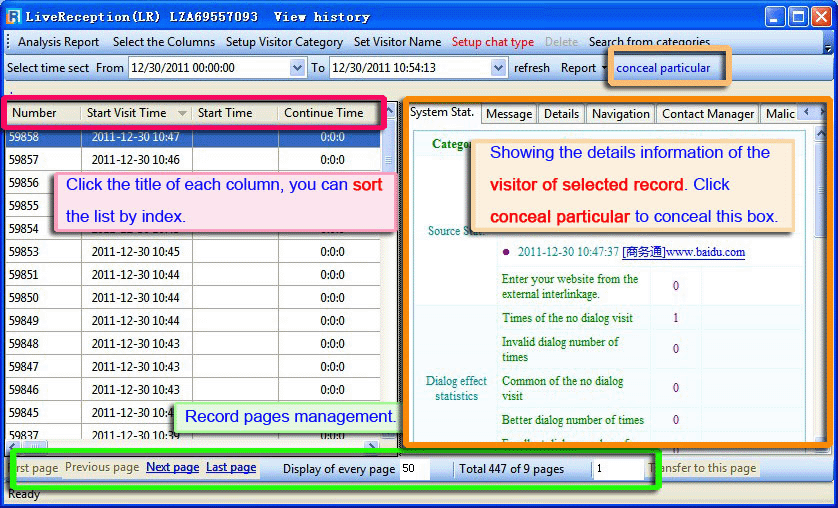Click Transfer to this page

(x=702, y=468)
